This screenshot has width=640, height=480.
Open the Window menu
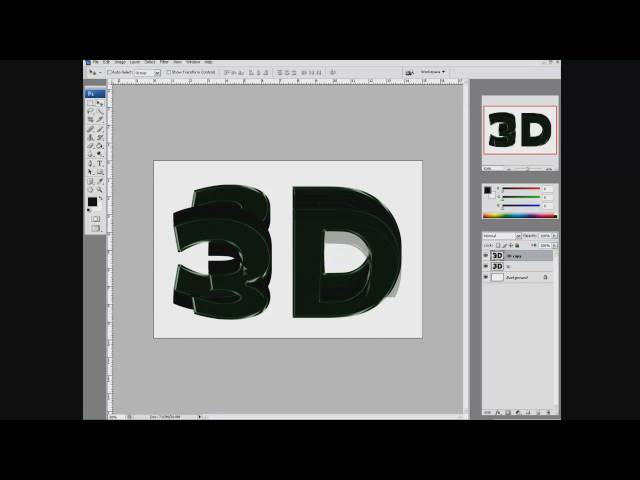pos(193,62)
